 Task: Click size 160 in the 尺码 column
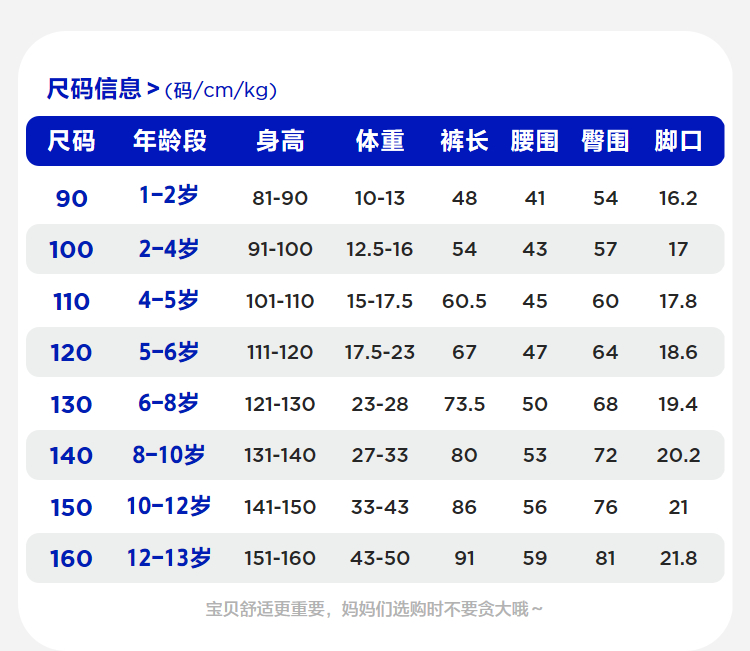(71, 559)
